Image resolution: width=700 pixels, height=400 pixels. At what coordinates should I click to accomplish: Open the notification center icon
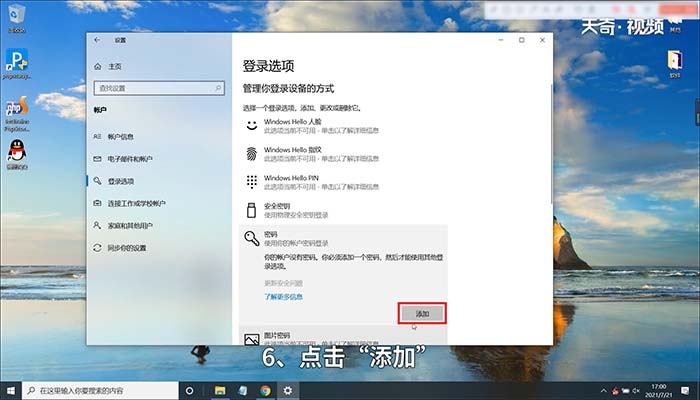tap(685, 391)
